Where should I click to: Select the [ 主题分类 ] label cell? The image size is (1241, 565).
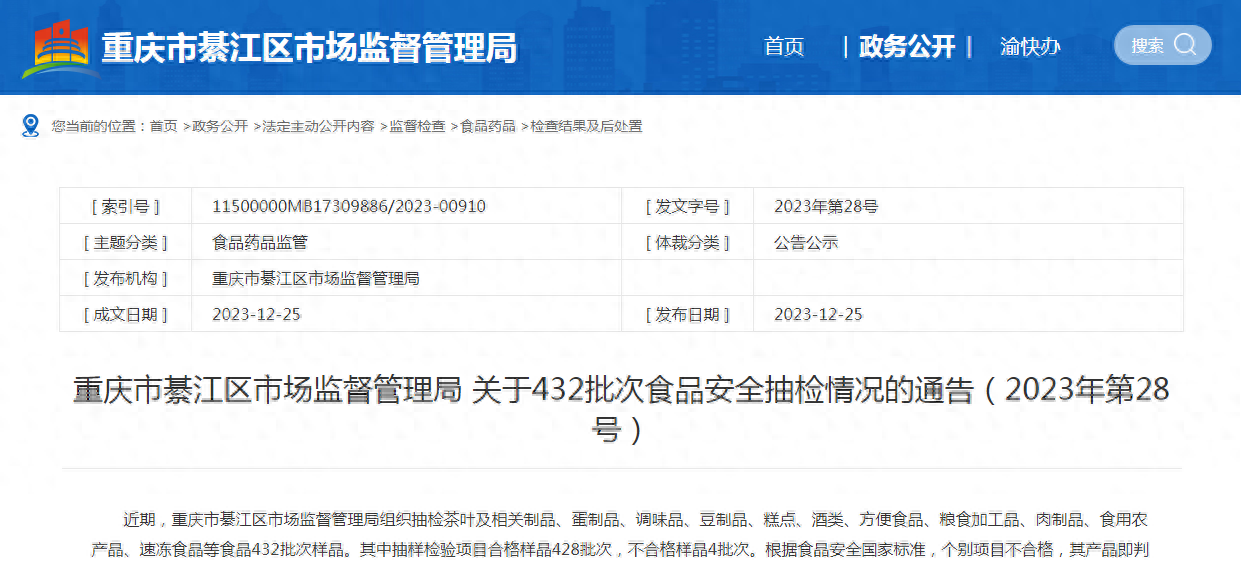(126, 242)
